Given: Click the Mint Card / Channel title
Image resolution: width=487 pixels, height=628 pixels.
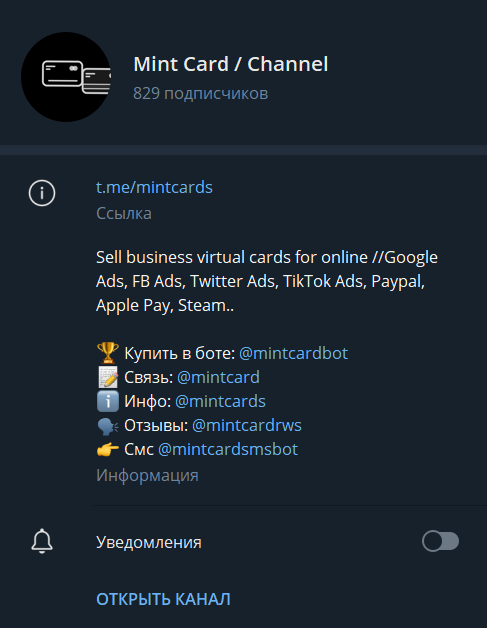Looking at the screenshot, I should (231, 64).
